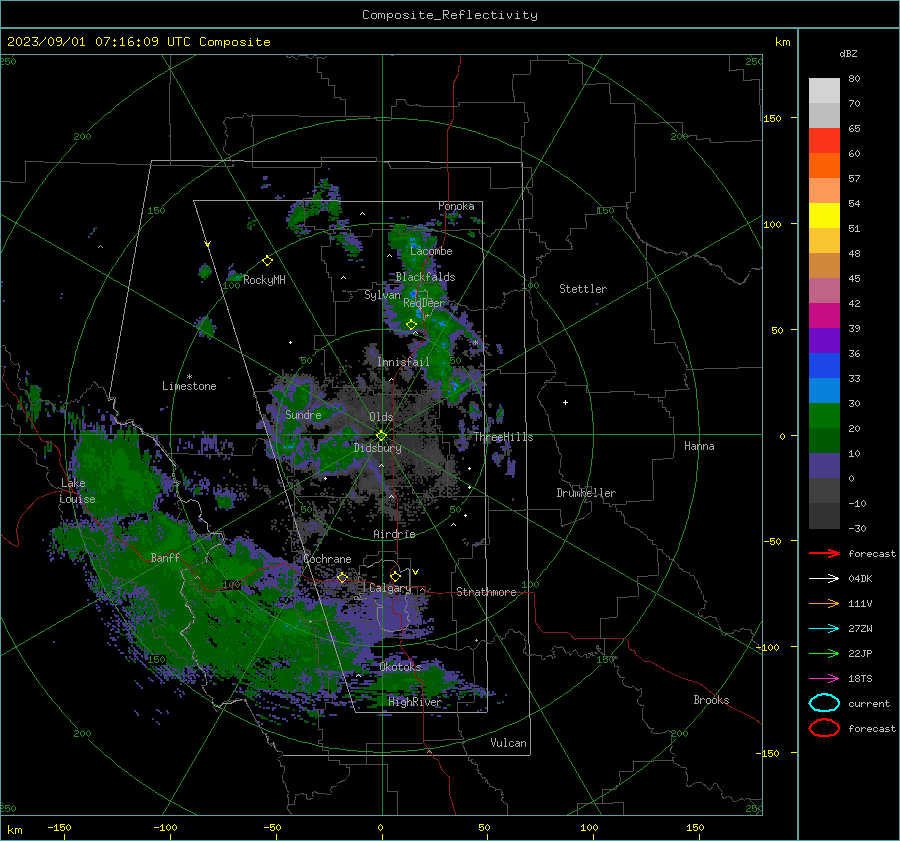900x841 pixels.
Task: Select the 20 dBZ green color swatch
Action: pos(824,415)
